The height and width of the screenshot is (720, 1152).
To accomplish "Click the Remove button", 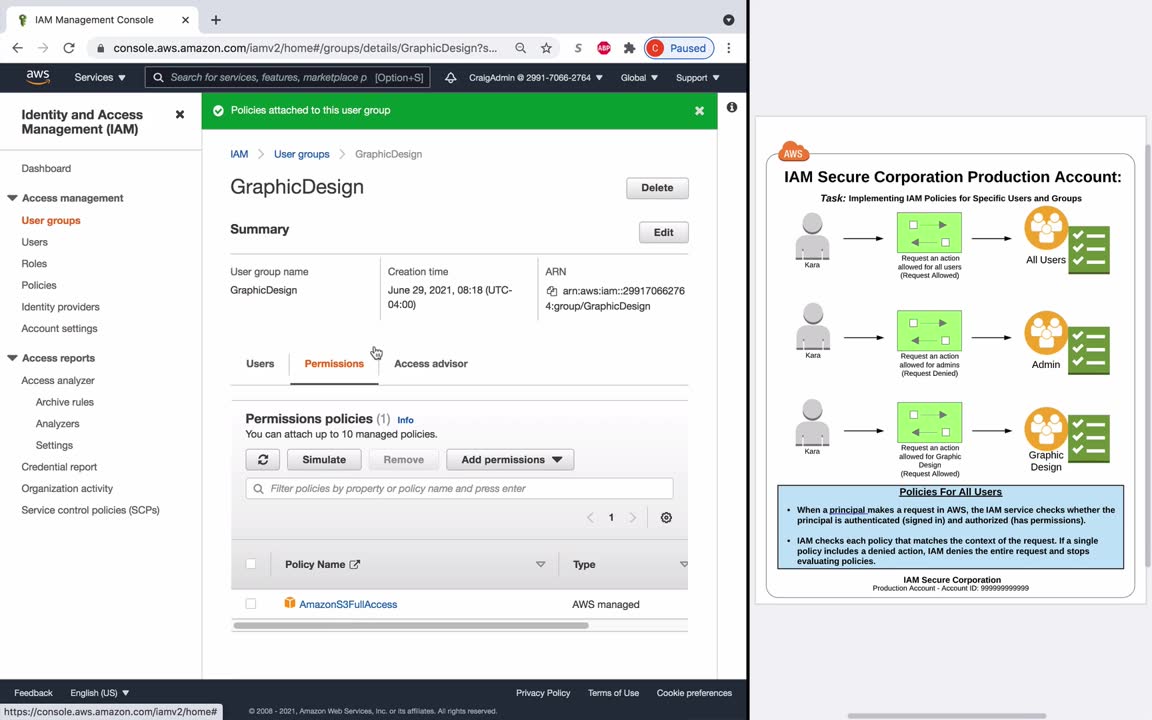I will click(x=403, y=459).
